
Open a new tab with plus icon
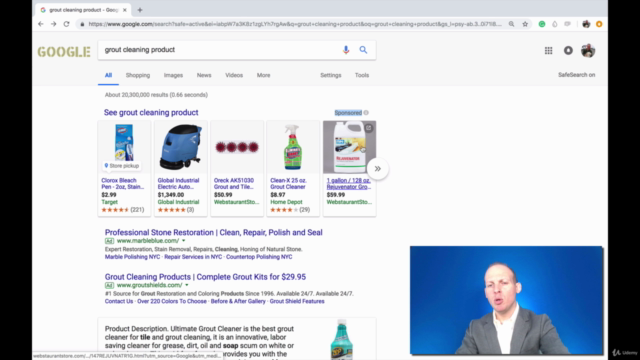(x=140, y=10)
